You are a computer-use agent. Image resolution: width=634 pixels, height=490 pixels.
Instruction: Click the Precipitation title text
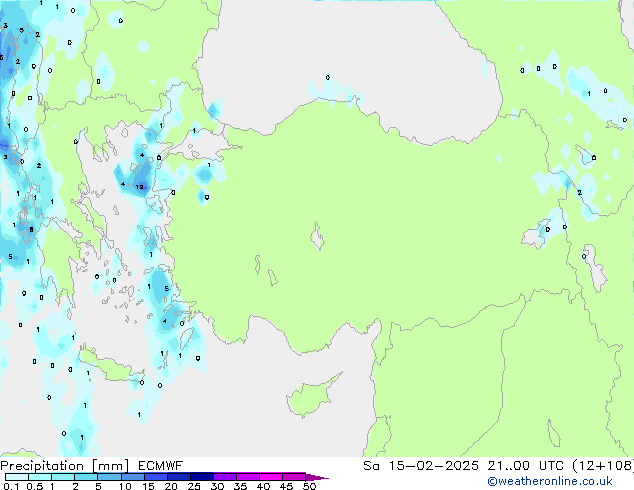pos(42,466)
